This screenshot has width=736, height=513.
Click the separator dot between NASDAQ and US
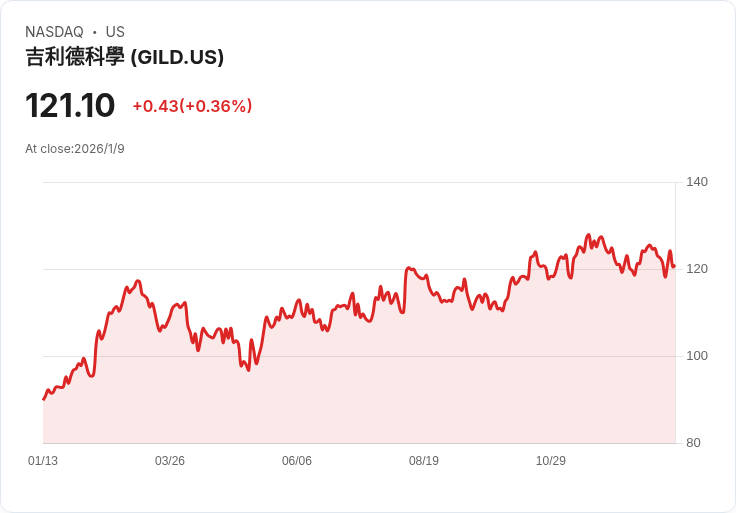95,32
